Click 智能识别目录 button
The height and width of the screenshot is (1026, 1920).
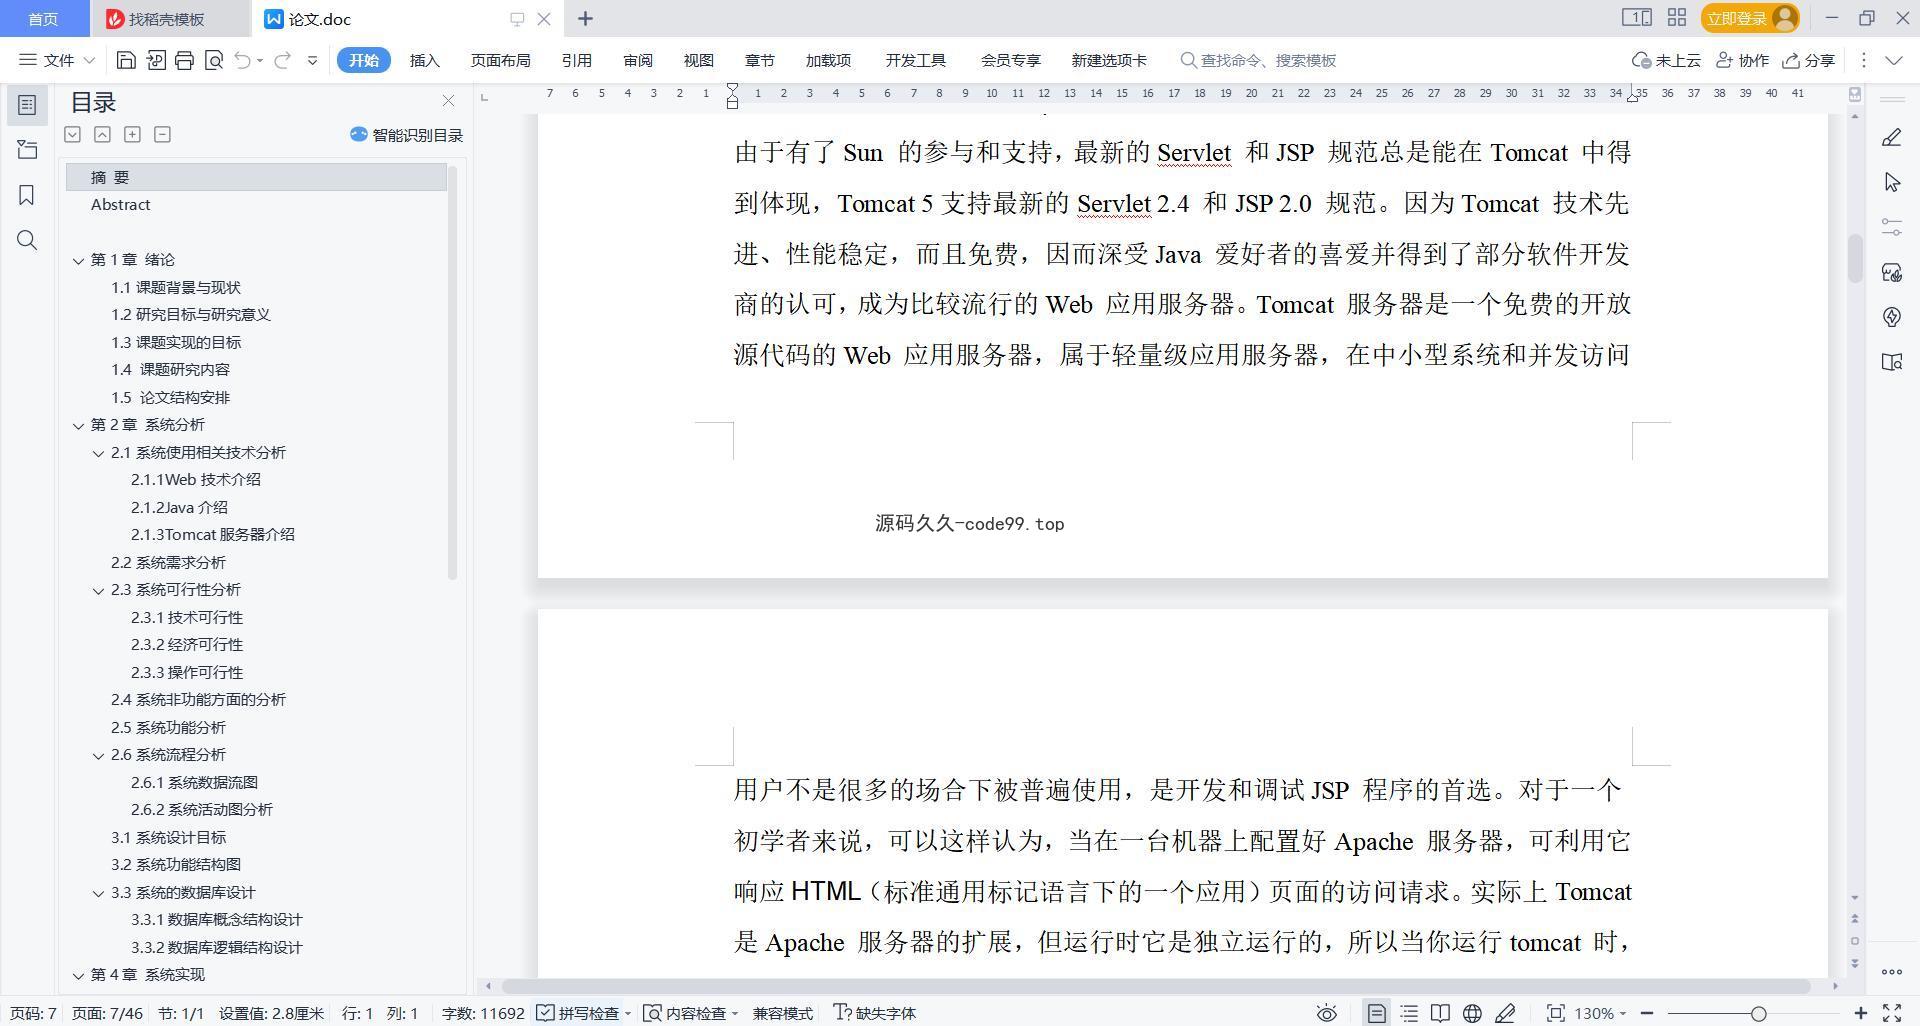tap(406, 135)
